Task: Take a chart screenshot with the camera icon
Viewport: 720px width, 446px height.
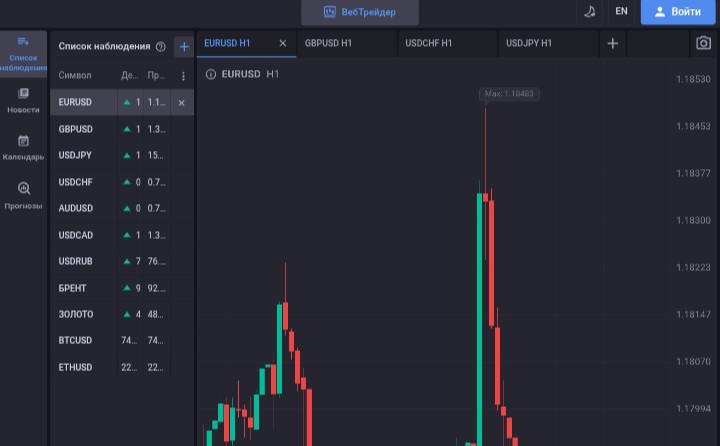Action: [703, 43]
